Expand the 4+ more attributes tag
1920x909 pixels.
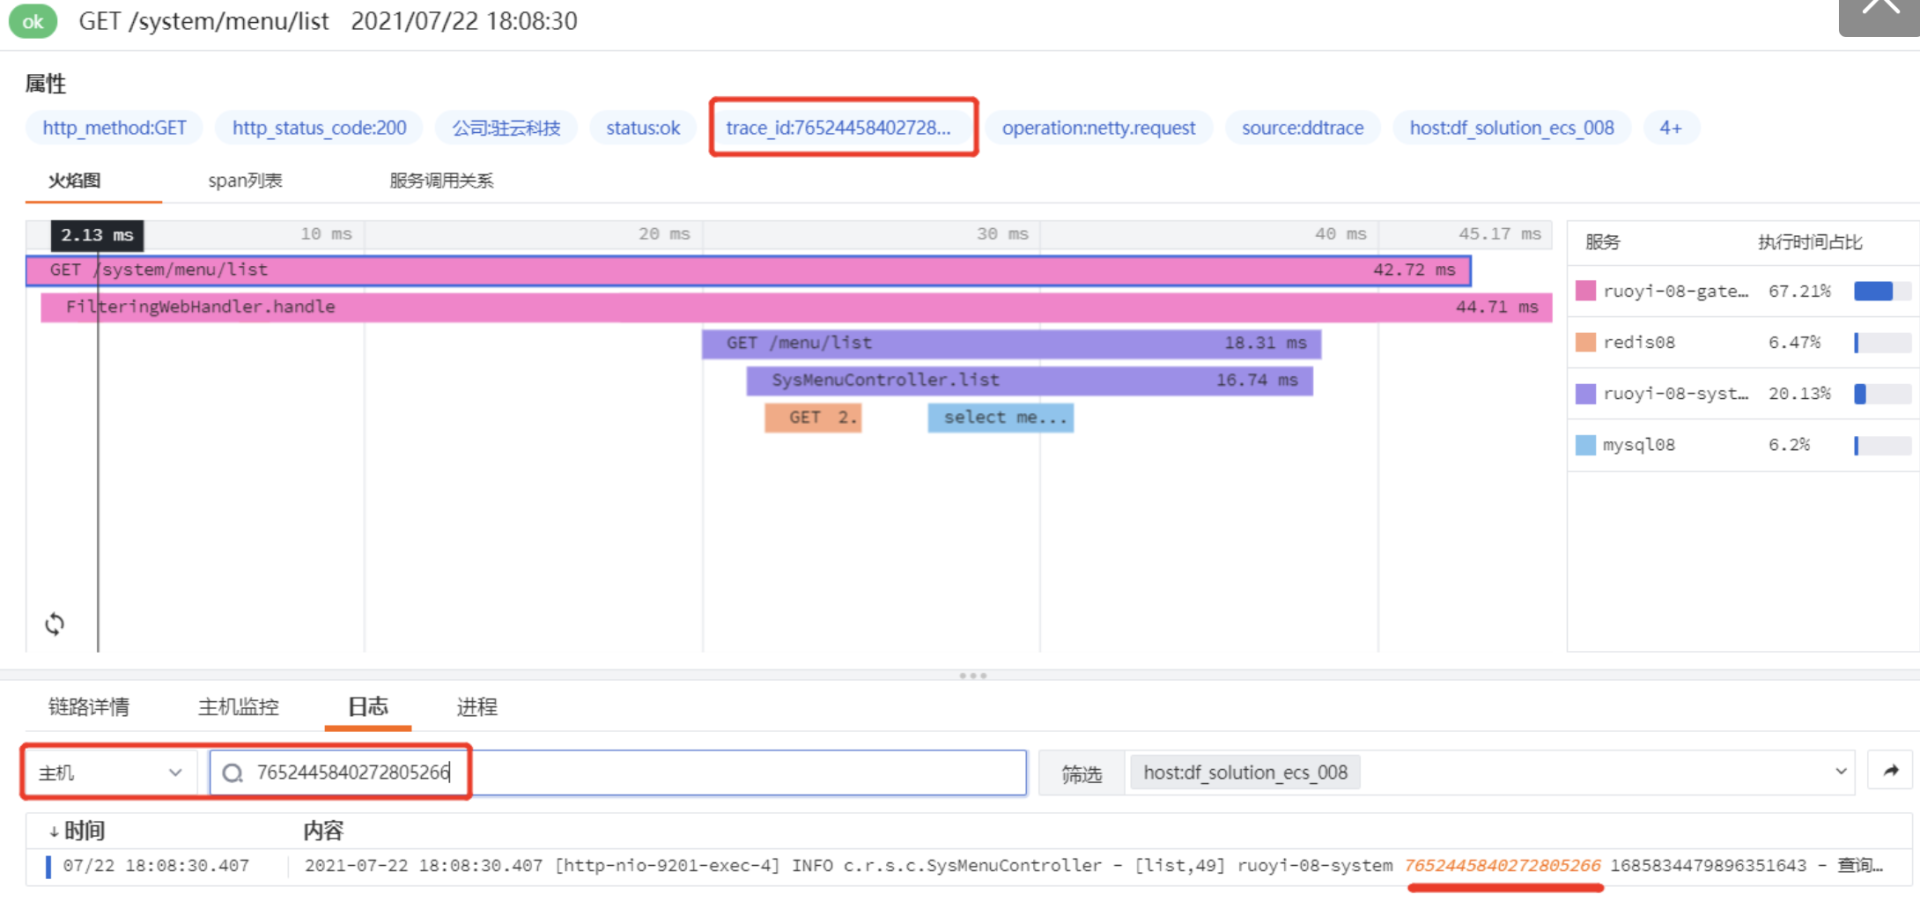click(1670, 128)
